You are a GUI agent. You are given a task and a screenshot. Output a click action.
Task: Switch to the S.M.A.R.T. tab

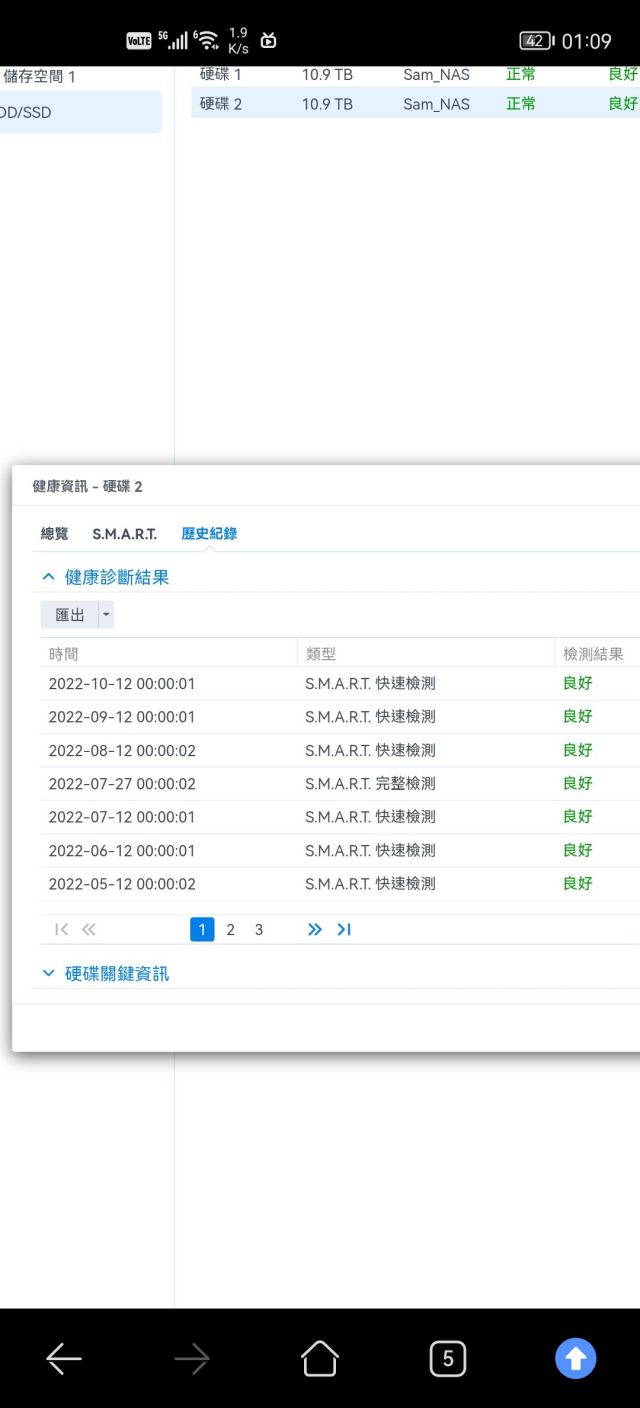click(x=124, y=534)
